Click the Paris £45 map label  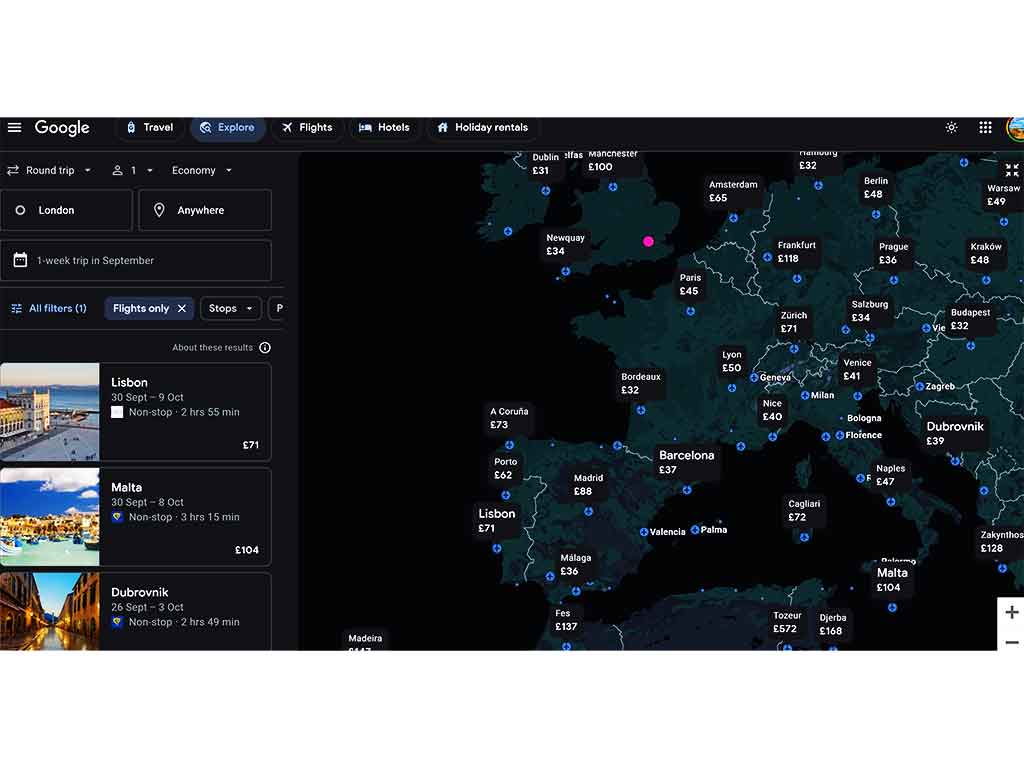[x=690, y=284]
